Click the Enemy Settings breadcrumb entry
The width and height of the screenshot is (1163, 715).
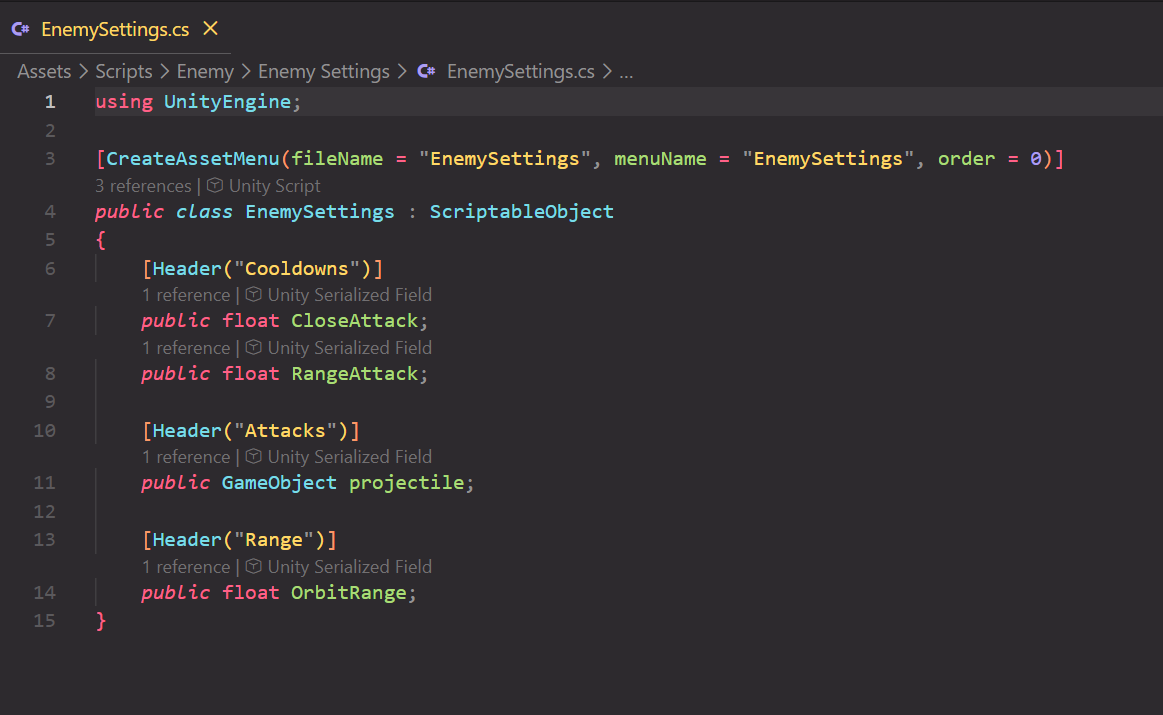pyautogui.click(x=323, y=71)
